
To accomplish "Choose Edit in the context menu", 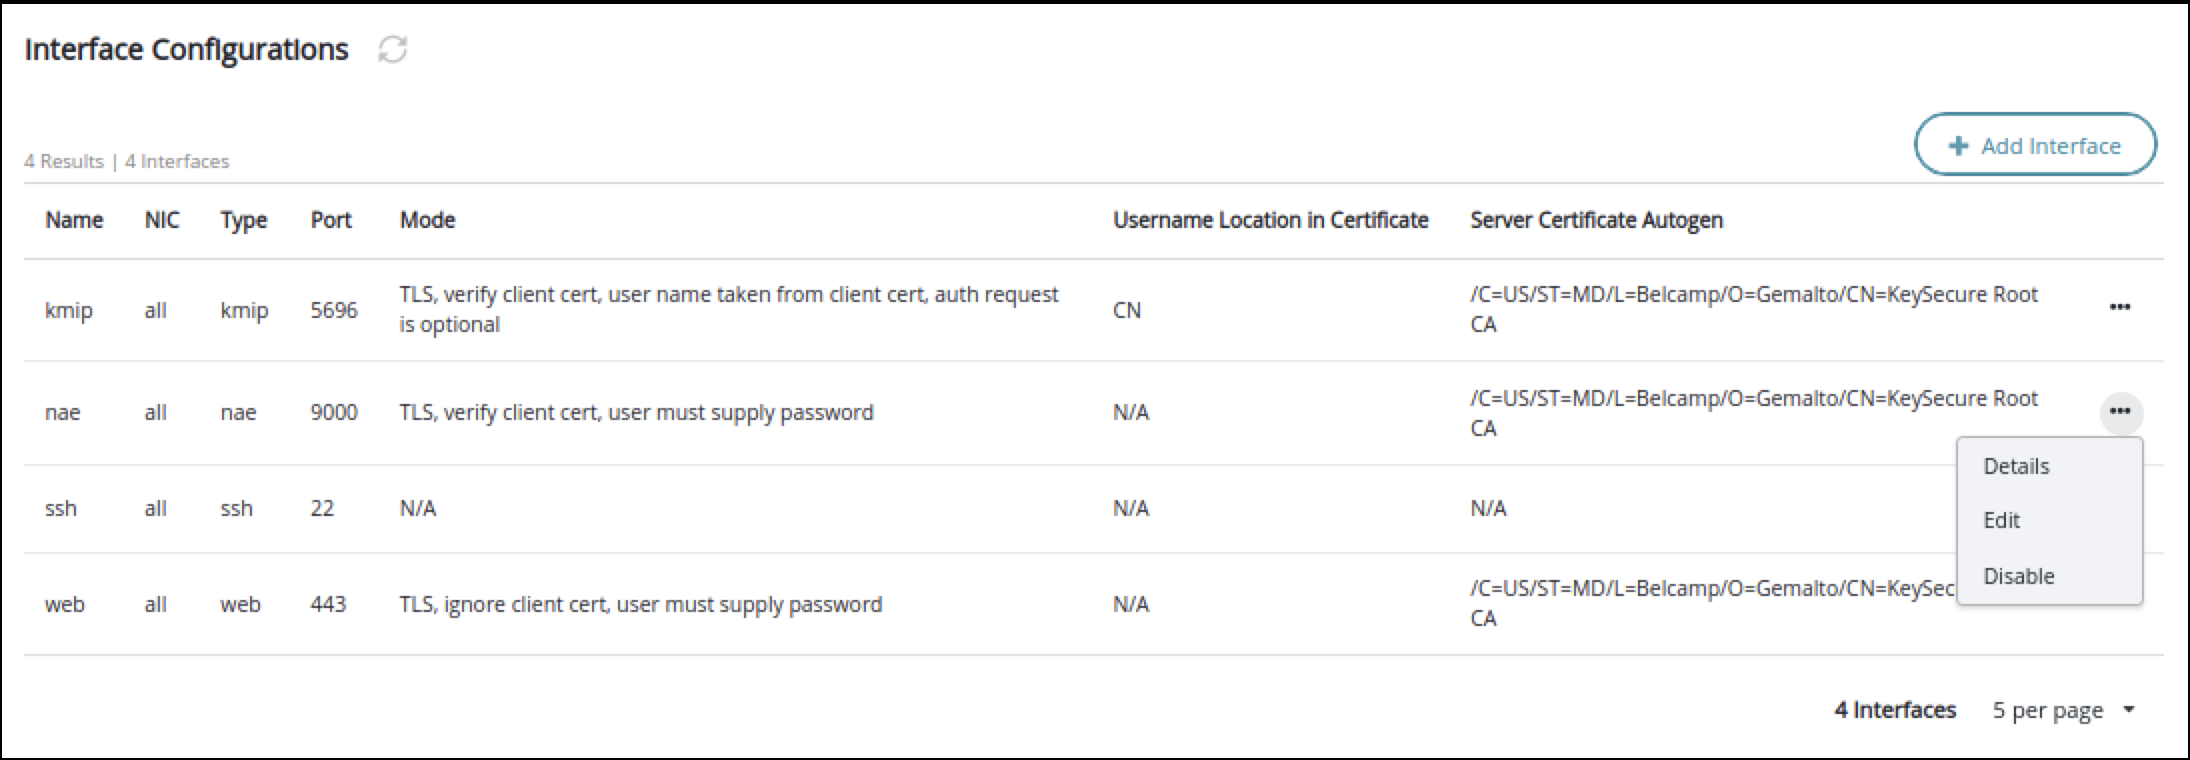I will [x=2002, y=520].
